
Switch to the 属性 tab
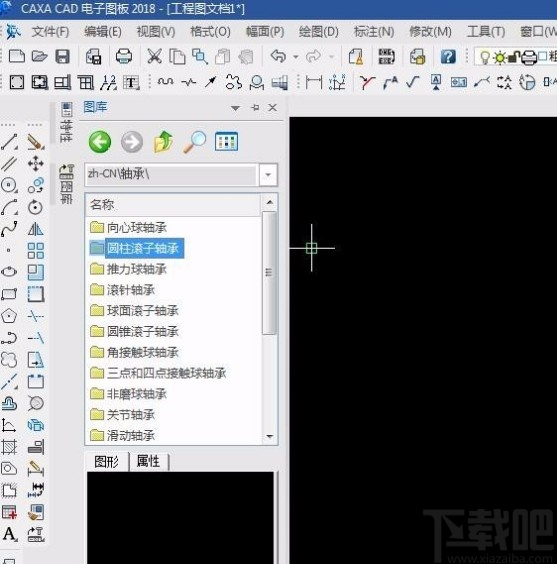148,461
